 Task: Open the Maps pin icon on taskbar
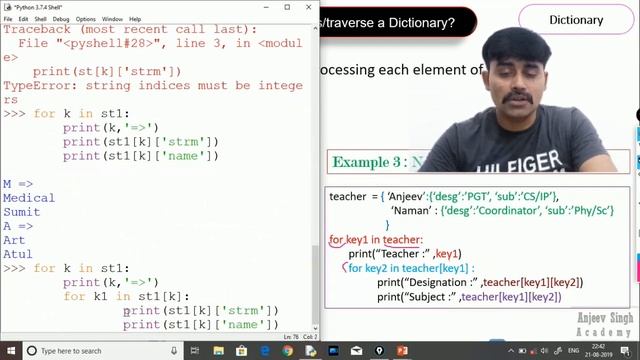[379, 351]
